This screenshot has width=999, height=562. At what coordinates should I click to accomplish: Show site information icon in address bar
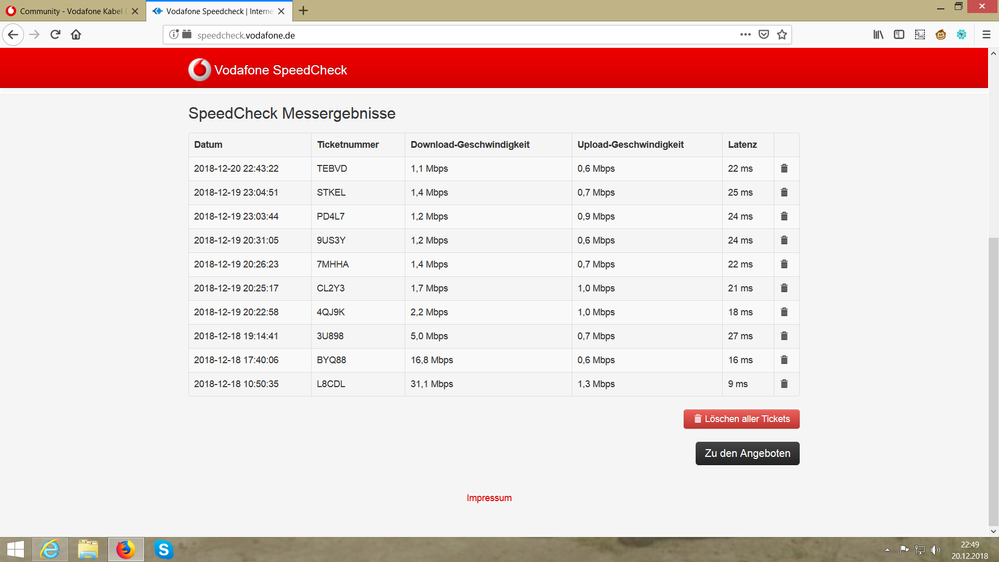point(173,34)
